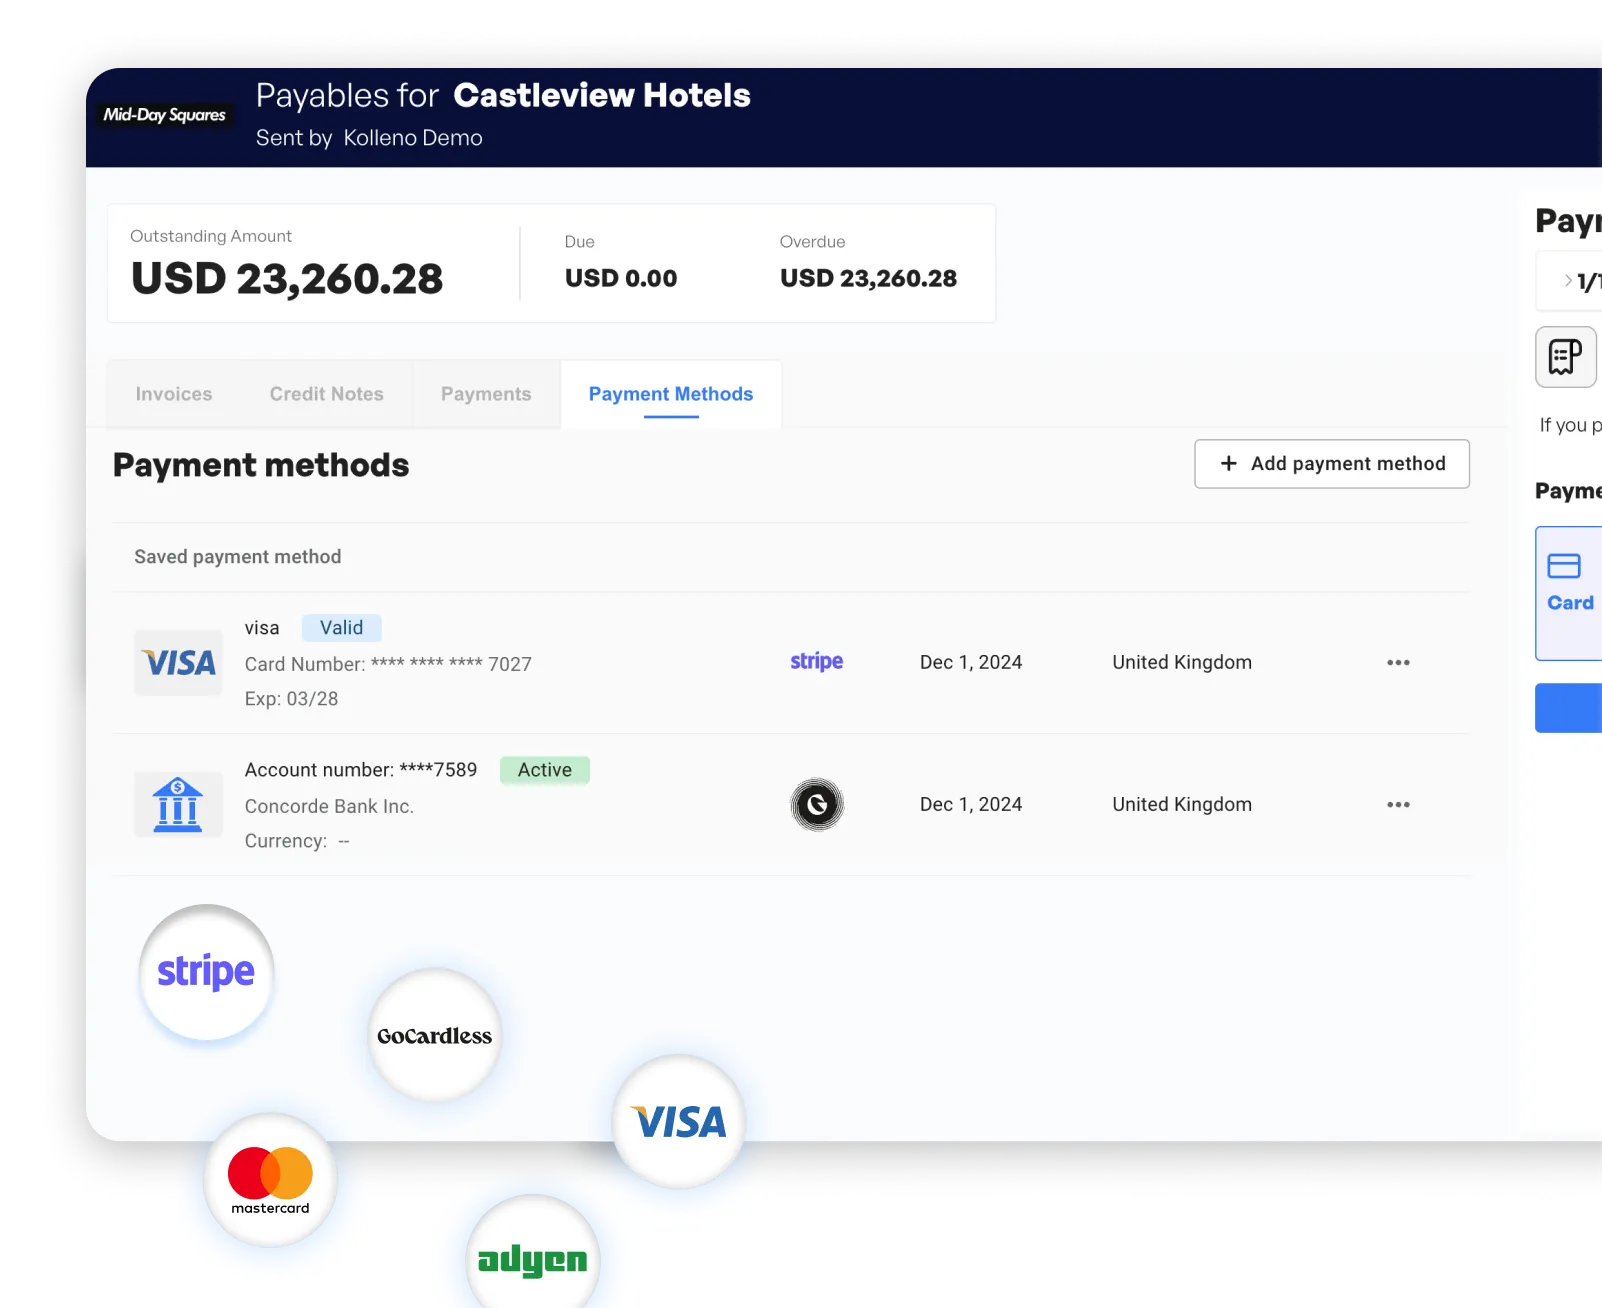Click the plus icon in Add payment method
The width and height of the screenshot is (1602, 1308).
click(x=1229, y=463)
